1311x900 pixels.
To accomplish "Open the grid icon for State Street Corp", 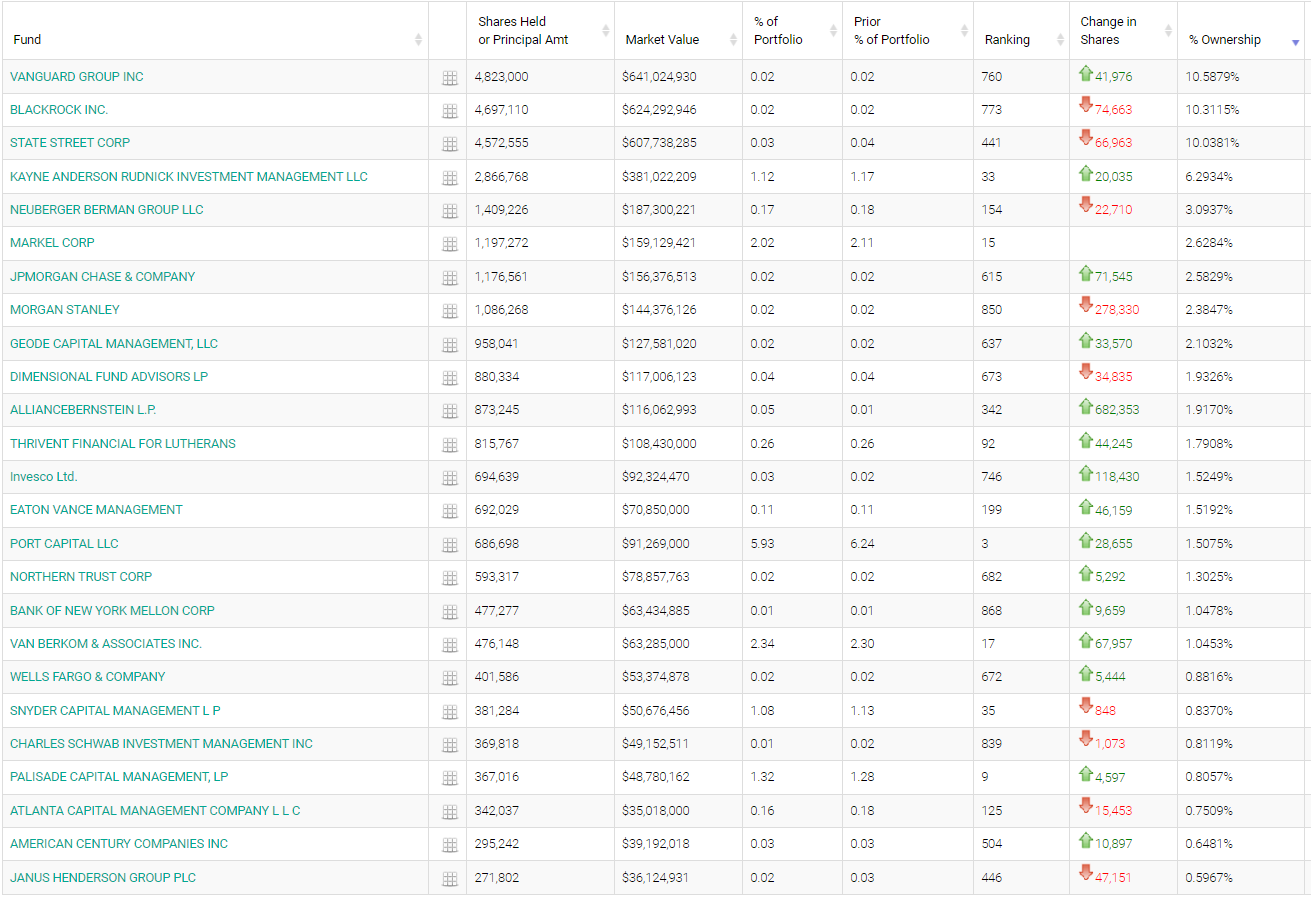I will [x=450, y=144].
